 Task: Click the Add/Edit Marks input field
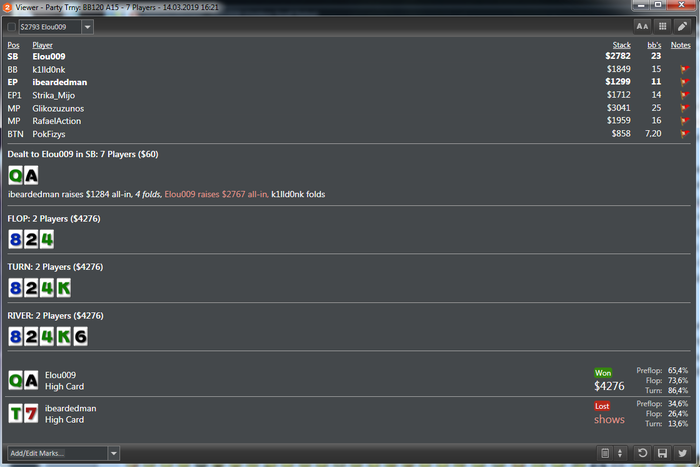point(57,453)
